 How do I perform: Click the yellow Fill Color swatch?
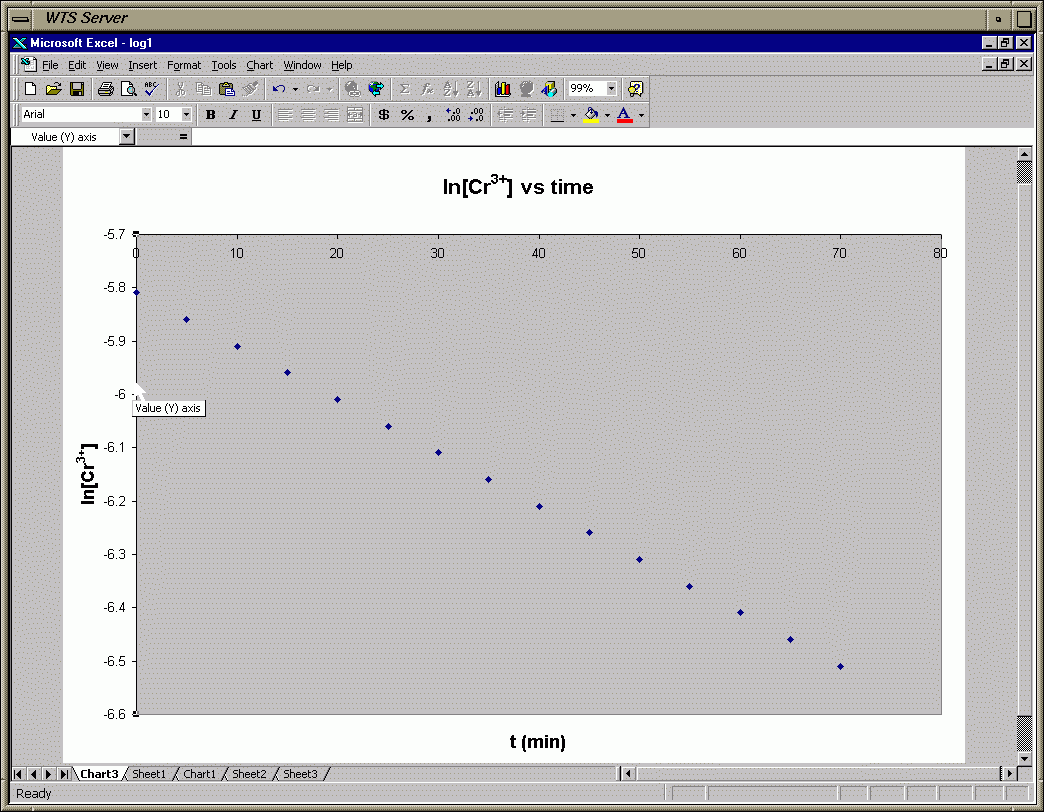tap(591, 115)
